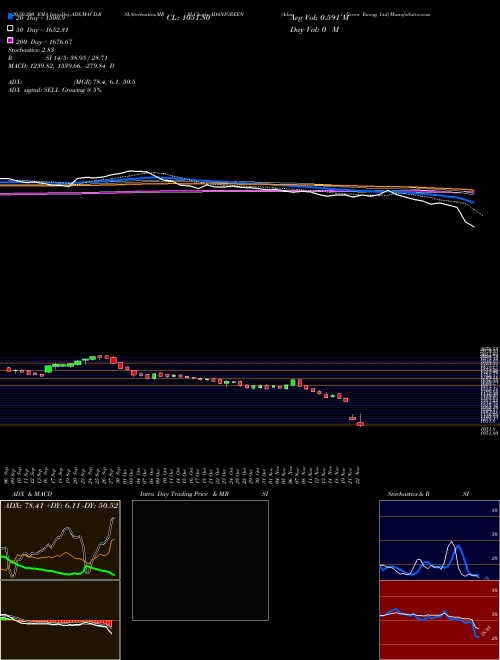The width and height of the screenshot is (500, 660).
Task: Click the 'Stochastics & R' panel title
Action: pos(409,494)
